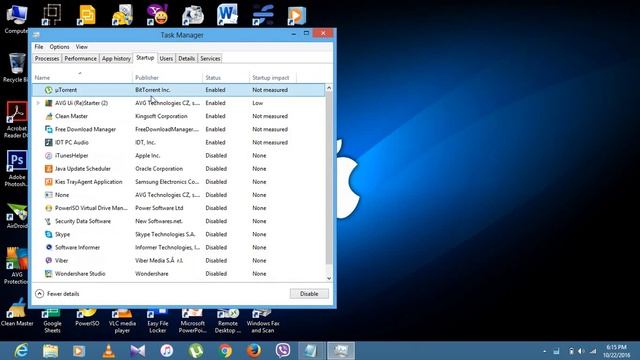Click the startup list scrollbar thumb
Screen dimensions: 640x360
point(329,178)
